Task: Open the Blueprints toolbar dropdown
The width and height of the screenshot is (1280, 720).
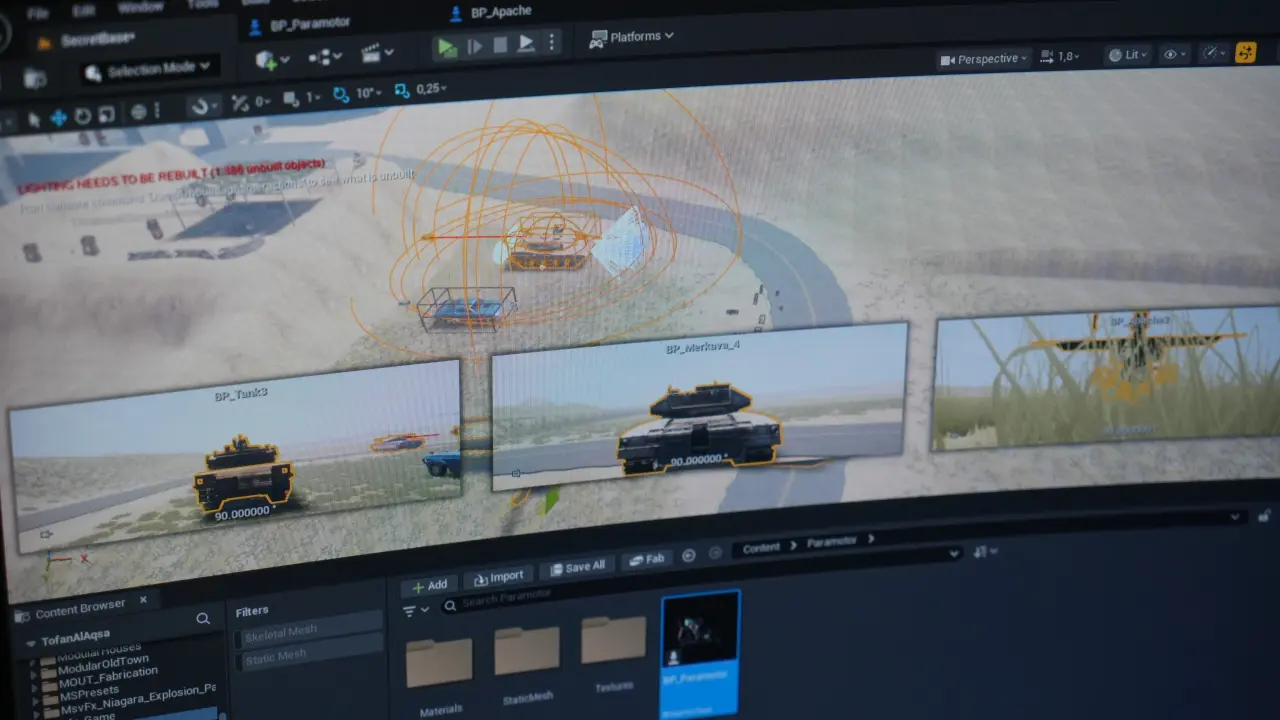Action: pos(326,56)
